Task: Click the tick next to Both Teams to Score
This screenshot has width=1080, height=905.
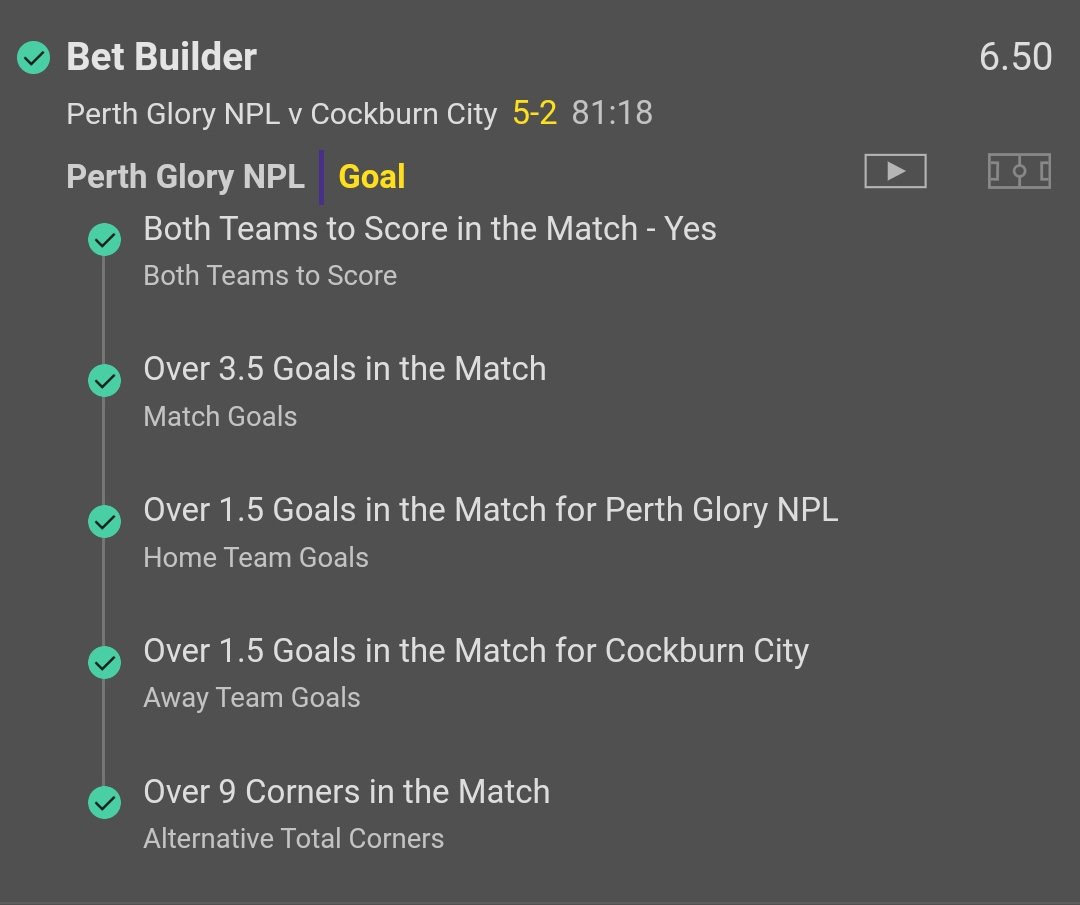Action: pyautogui.click(x=104, y=240)
